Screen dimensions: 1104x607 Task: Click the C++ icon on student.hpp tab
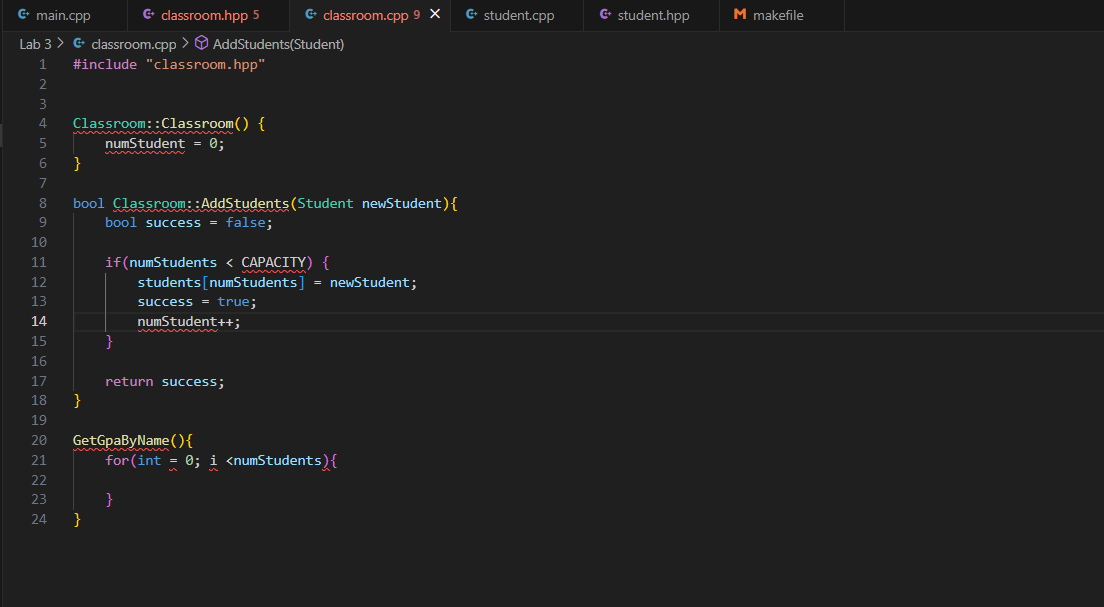pyautogui.click(x=605, y=14)
